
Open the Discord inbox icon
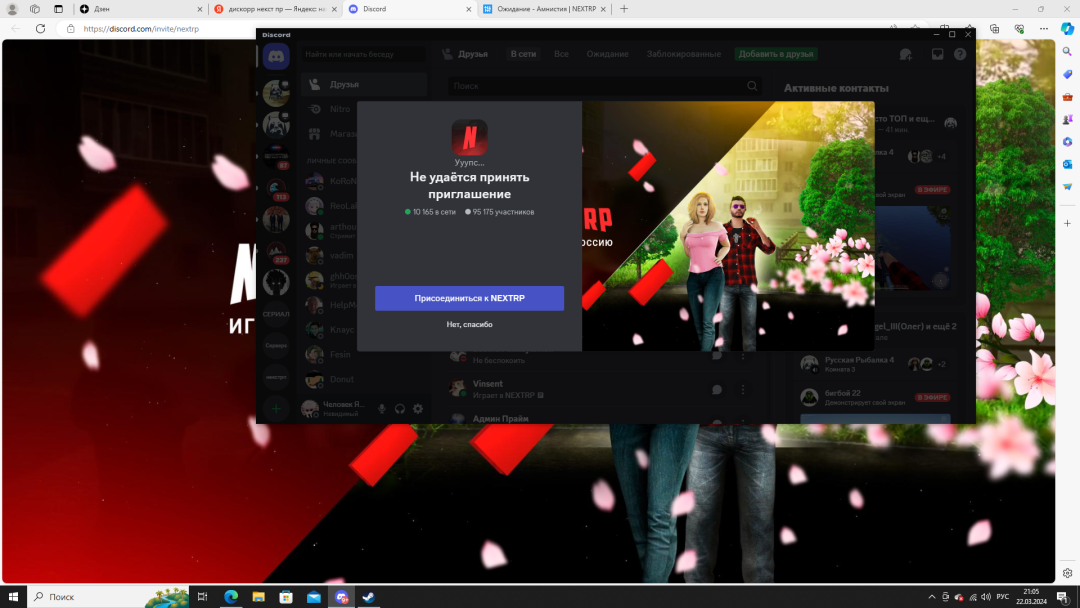[x=937, y=54]
